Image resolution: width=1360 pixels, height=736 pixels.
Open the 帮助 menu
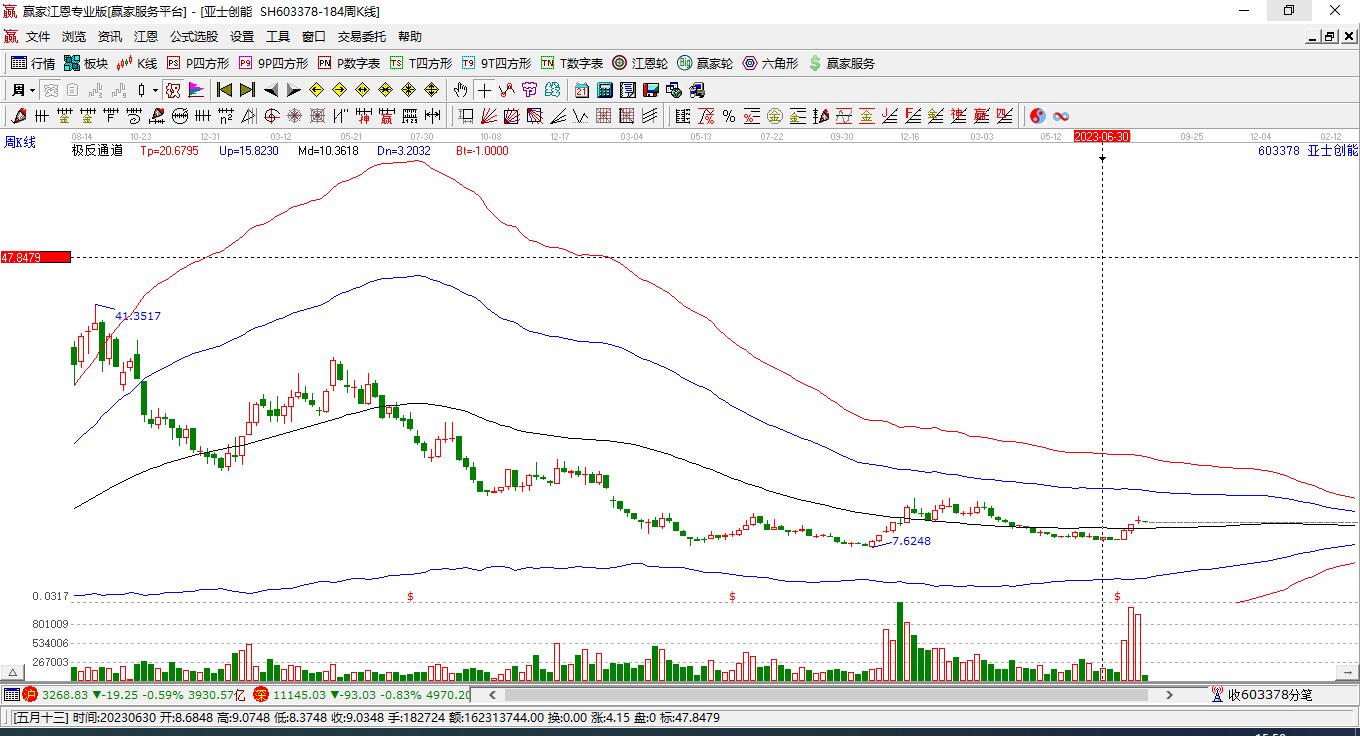[x=410, y=37]
